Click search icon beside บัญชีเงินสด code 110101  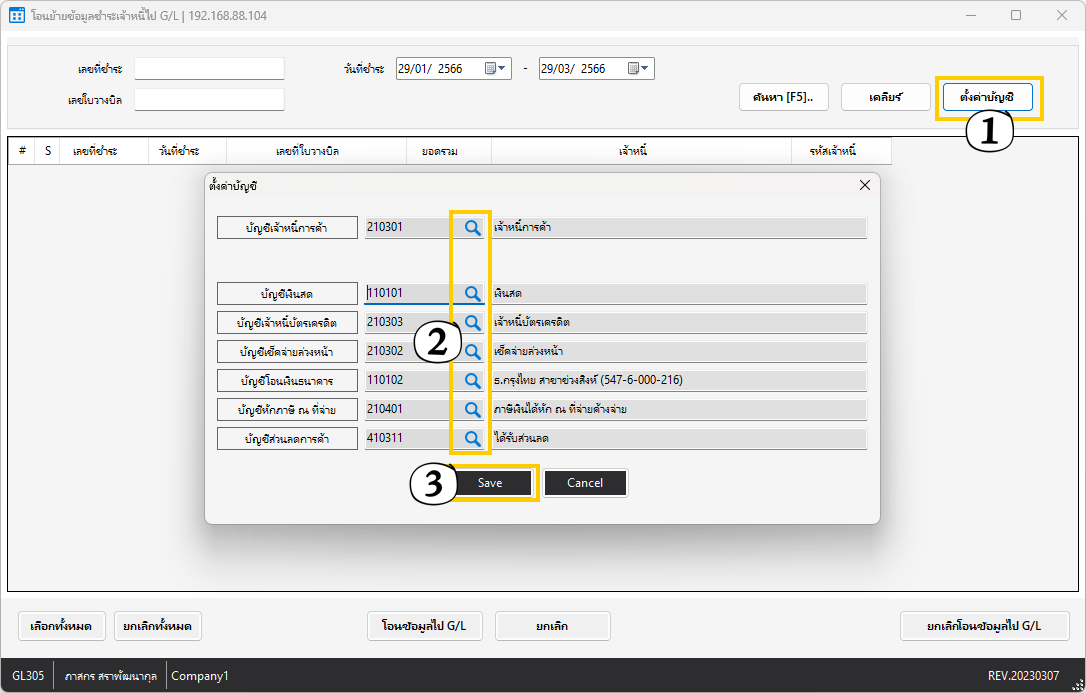click(x=472, y=294)
